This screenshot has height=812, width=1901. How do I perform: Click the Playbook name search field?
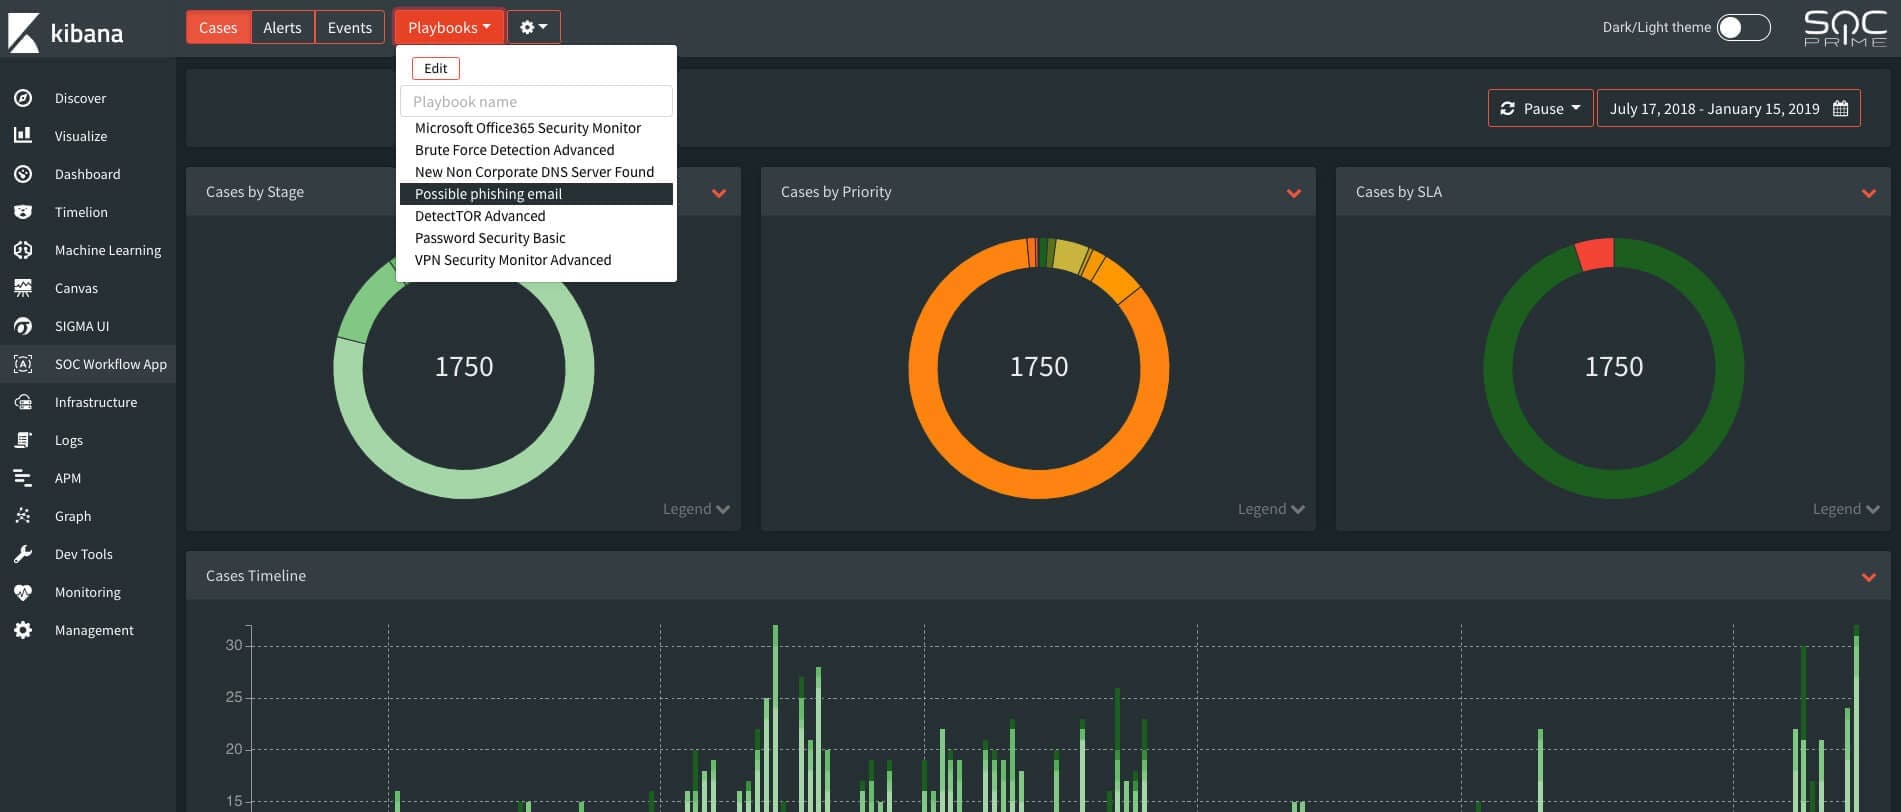[x=536, y=102]
